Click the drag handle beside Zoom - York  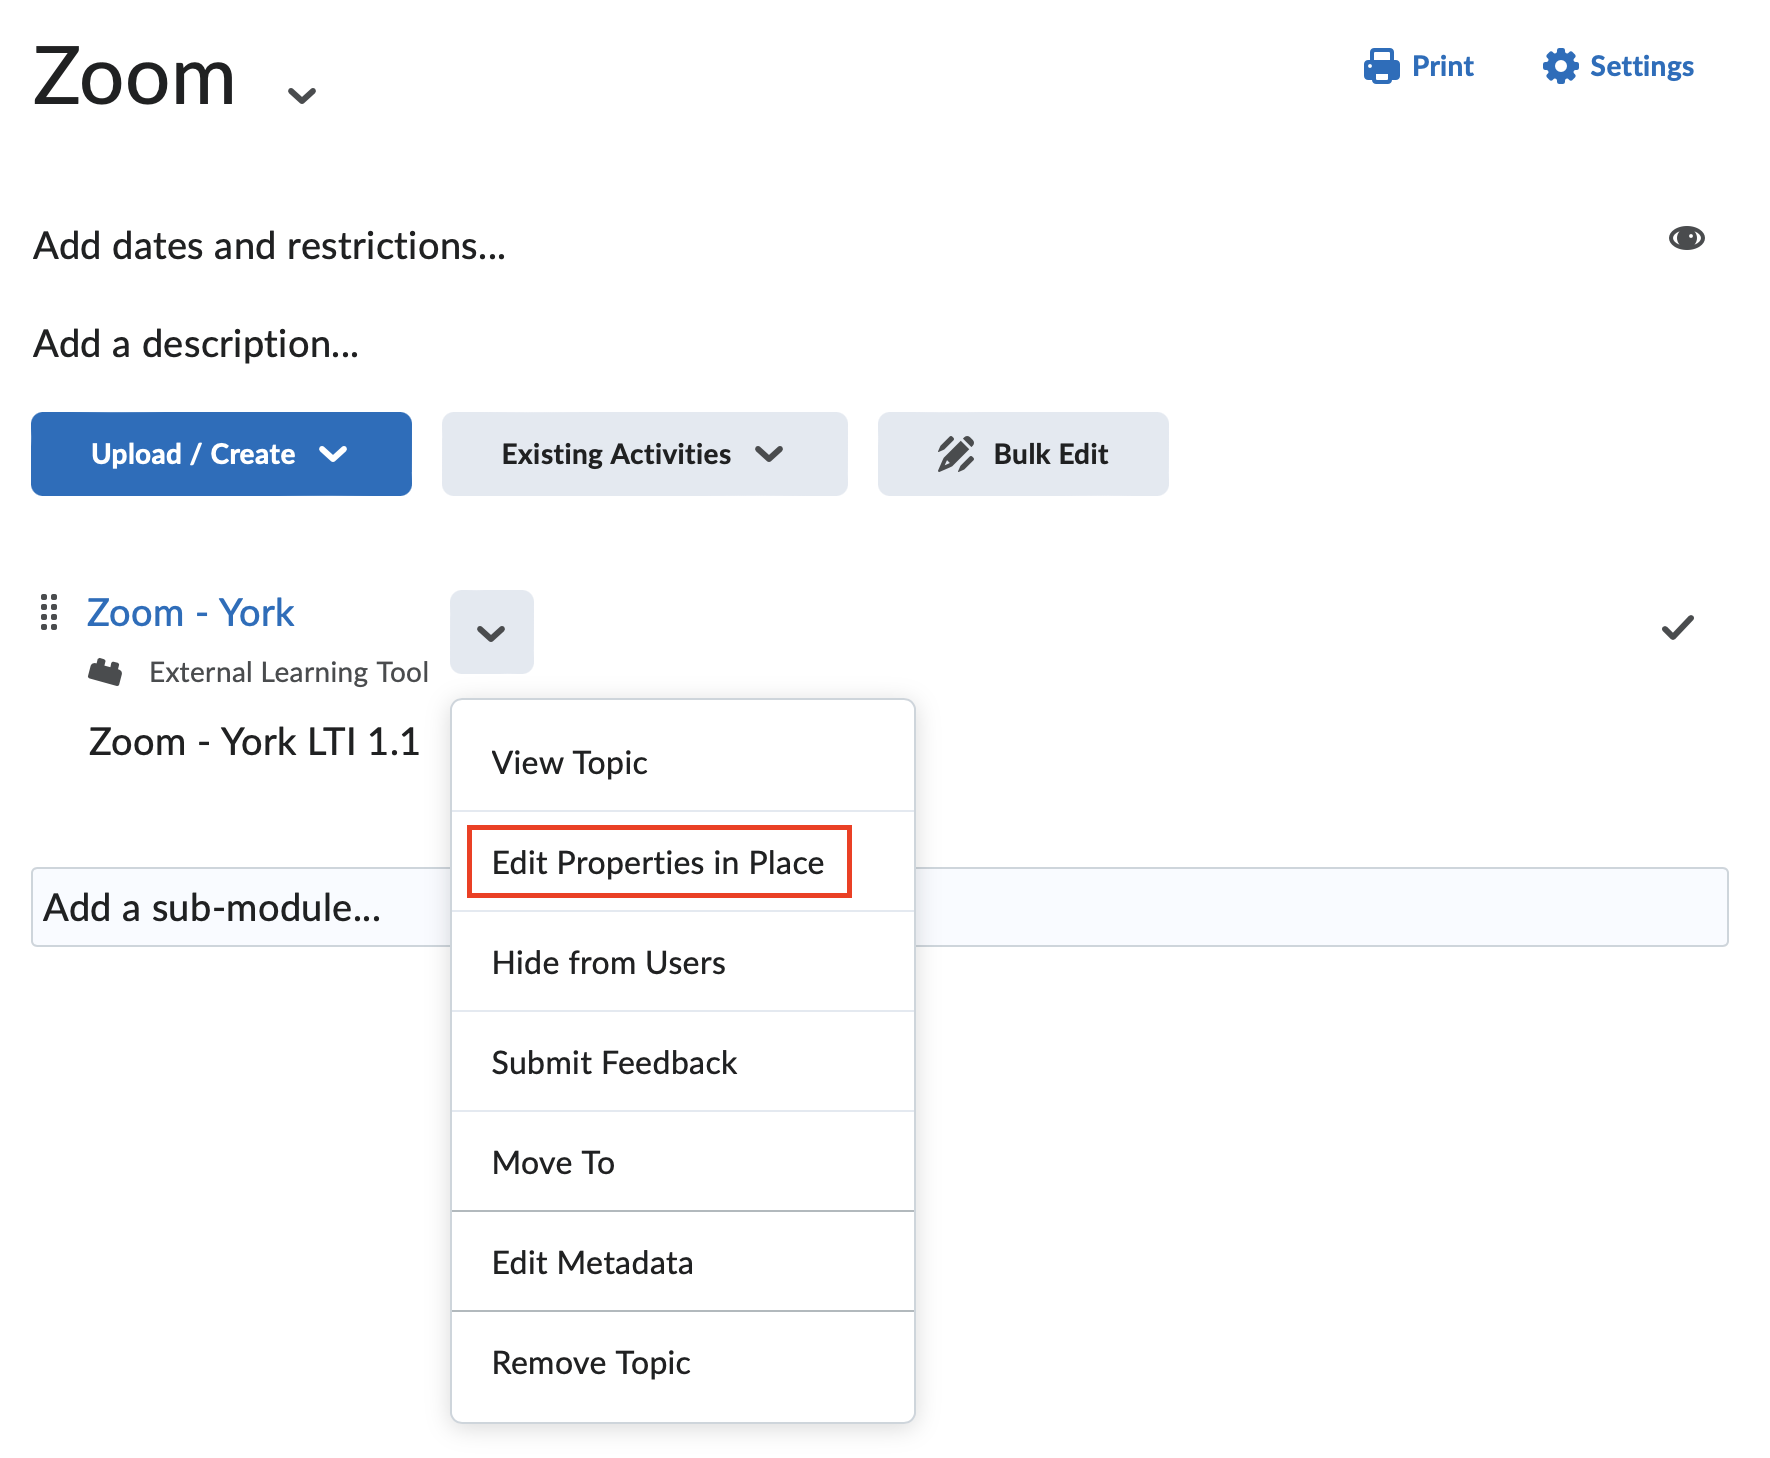click(49, 612)
